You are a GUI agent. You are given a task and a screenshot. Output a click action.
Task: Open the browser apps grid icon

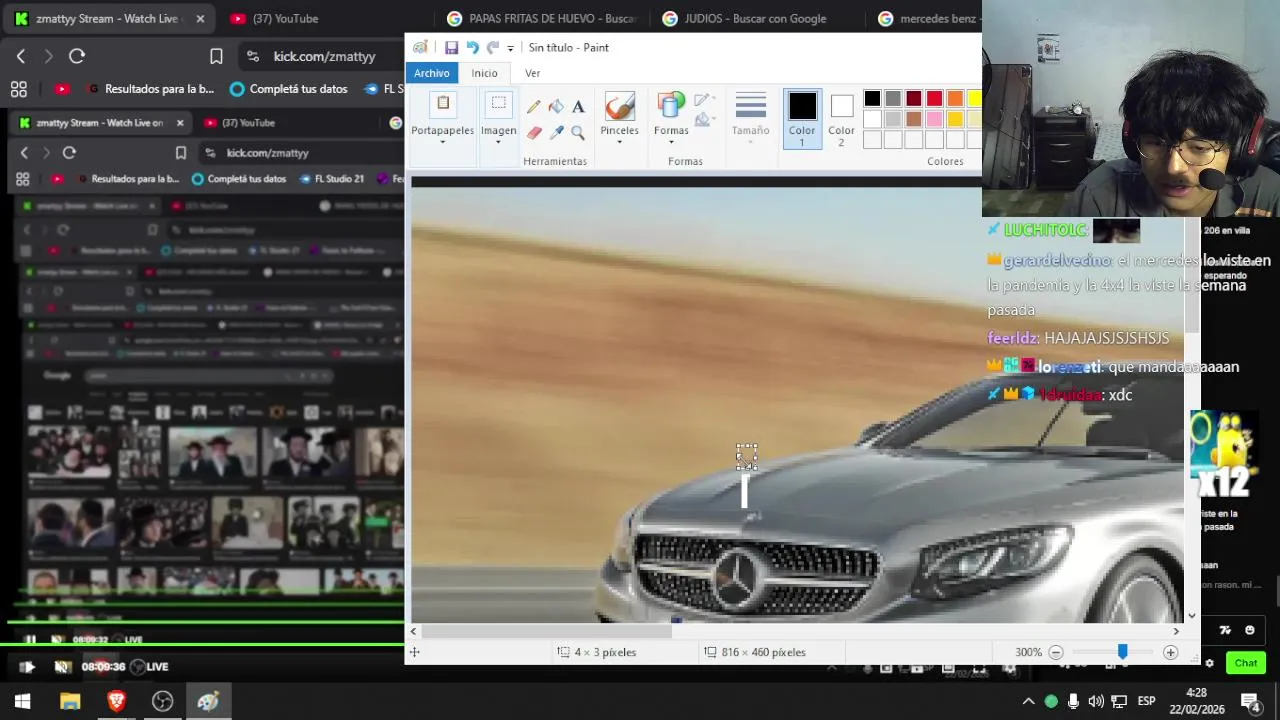point(19,89)
